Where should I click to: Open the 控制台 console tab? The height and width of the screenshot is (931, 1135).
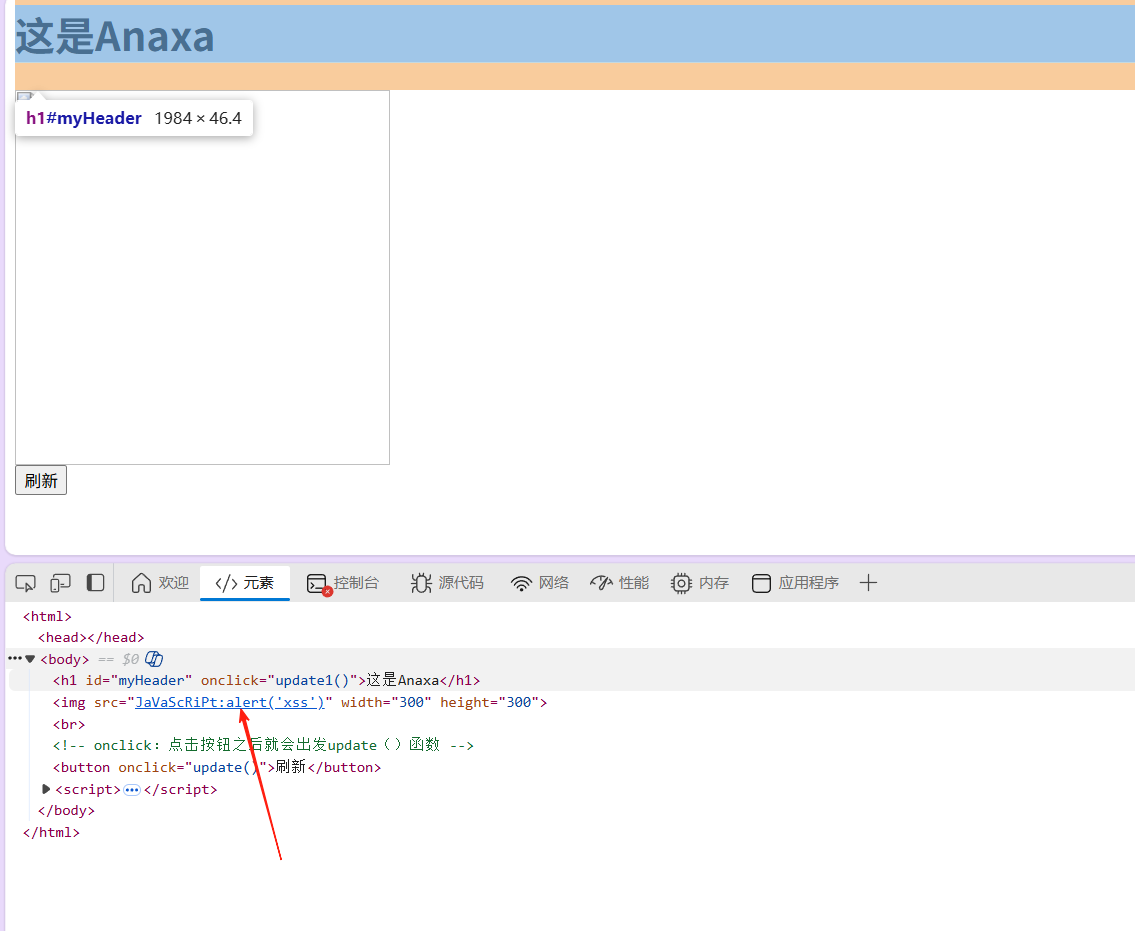342,583
